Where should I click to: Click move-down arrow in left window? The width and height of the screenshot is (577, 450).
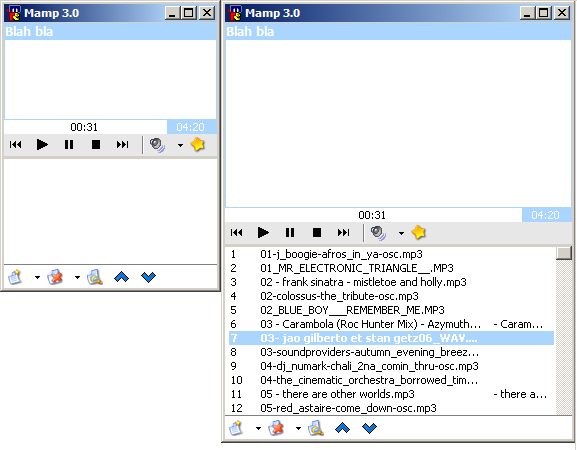point(149,277)
